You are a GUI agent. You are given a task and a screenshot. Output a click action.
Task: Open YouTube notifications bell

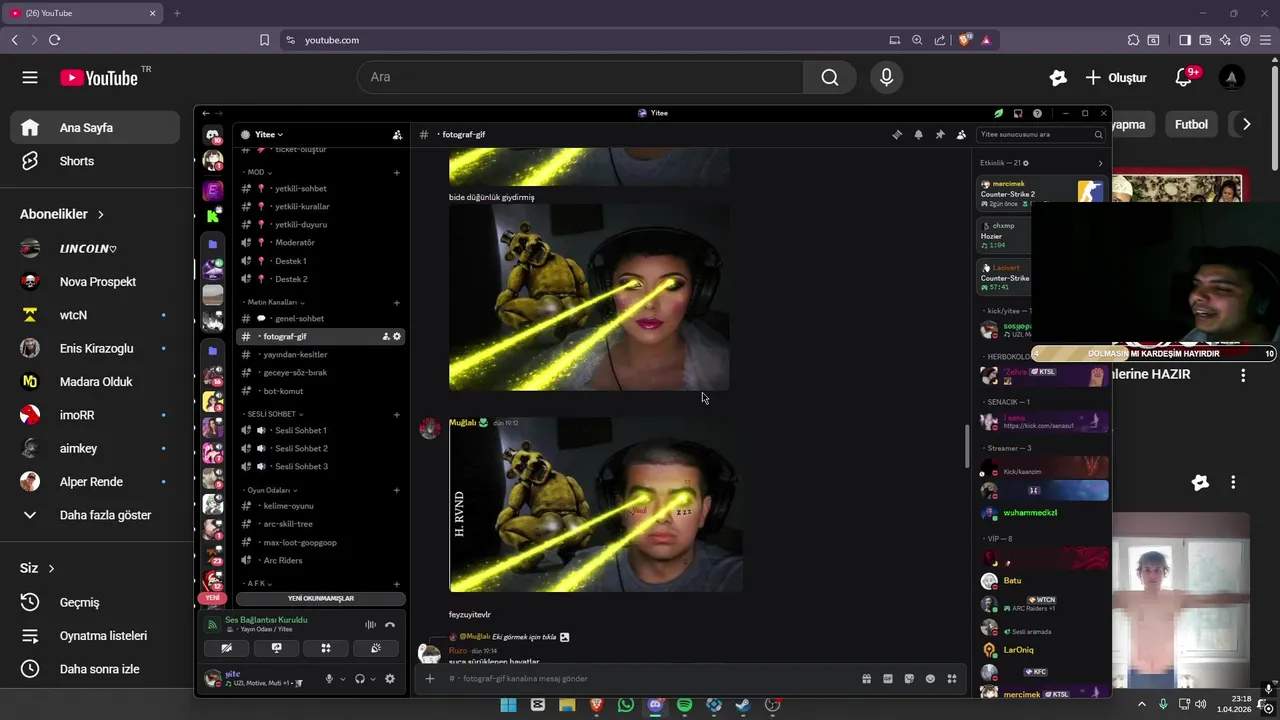(1184, 77)
